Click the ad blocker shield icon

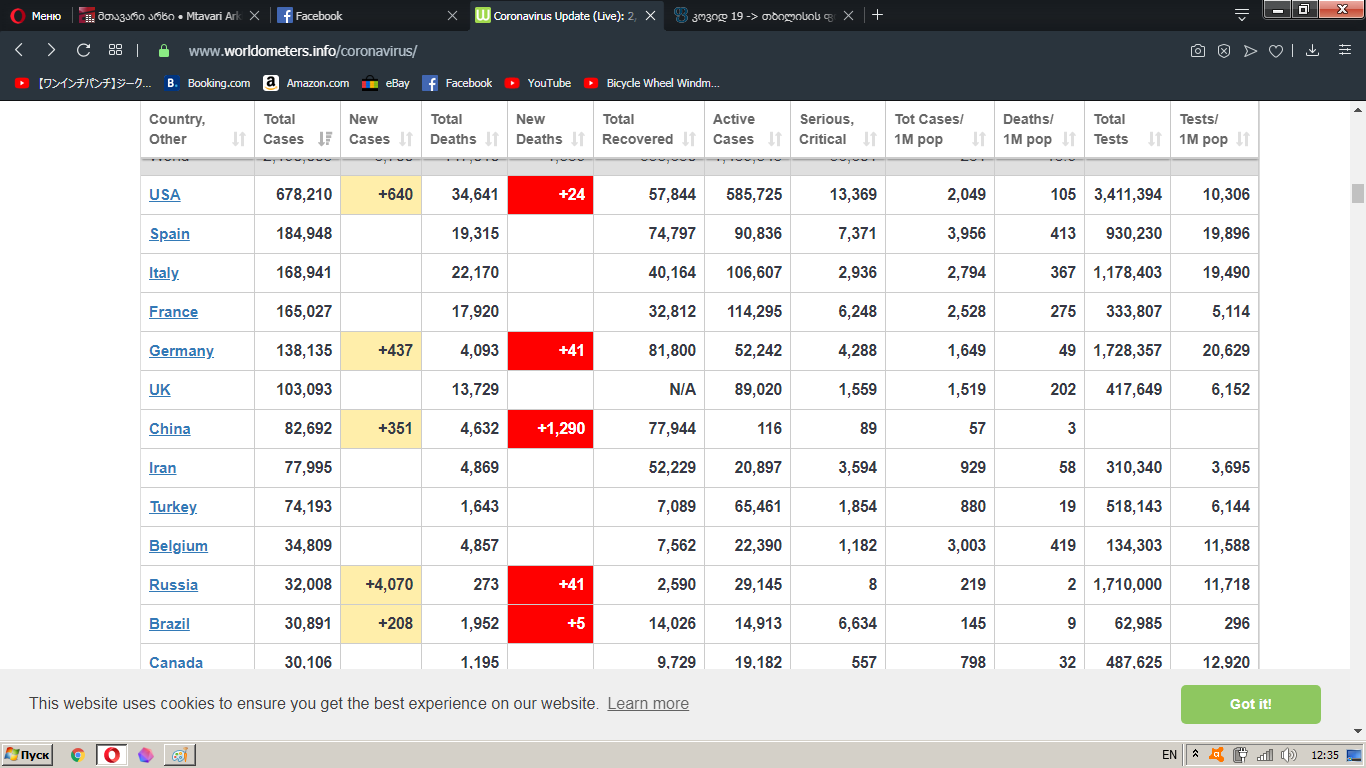[x=1223, y=51]
